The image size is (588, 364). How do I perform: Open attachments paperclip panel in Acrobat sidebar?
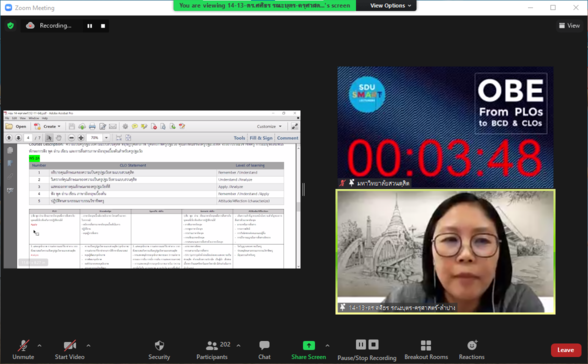(10, 176)
